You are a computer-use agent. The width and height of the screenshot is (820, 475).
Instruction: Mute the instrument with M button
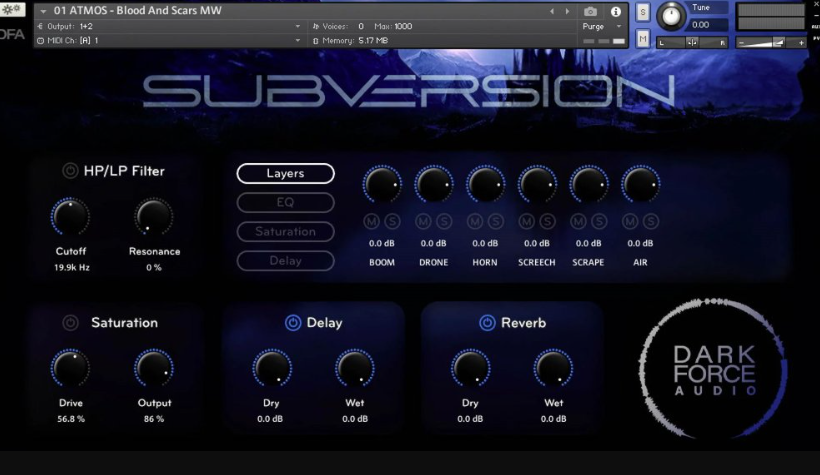(643, 38)
